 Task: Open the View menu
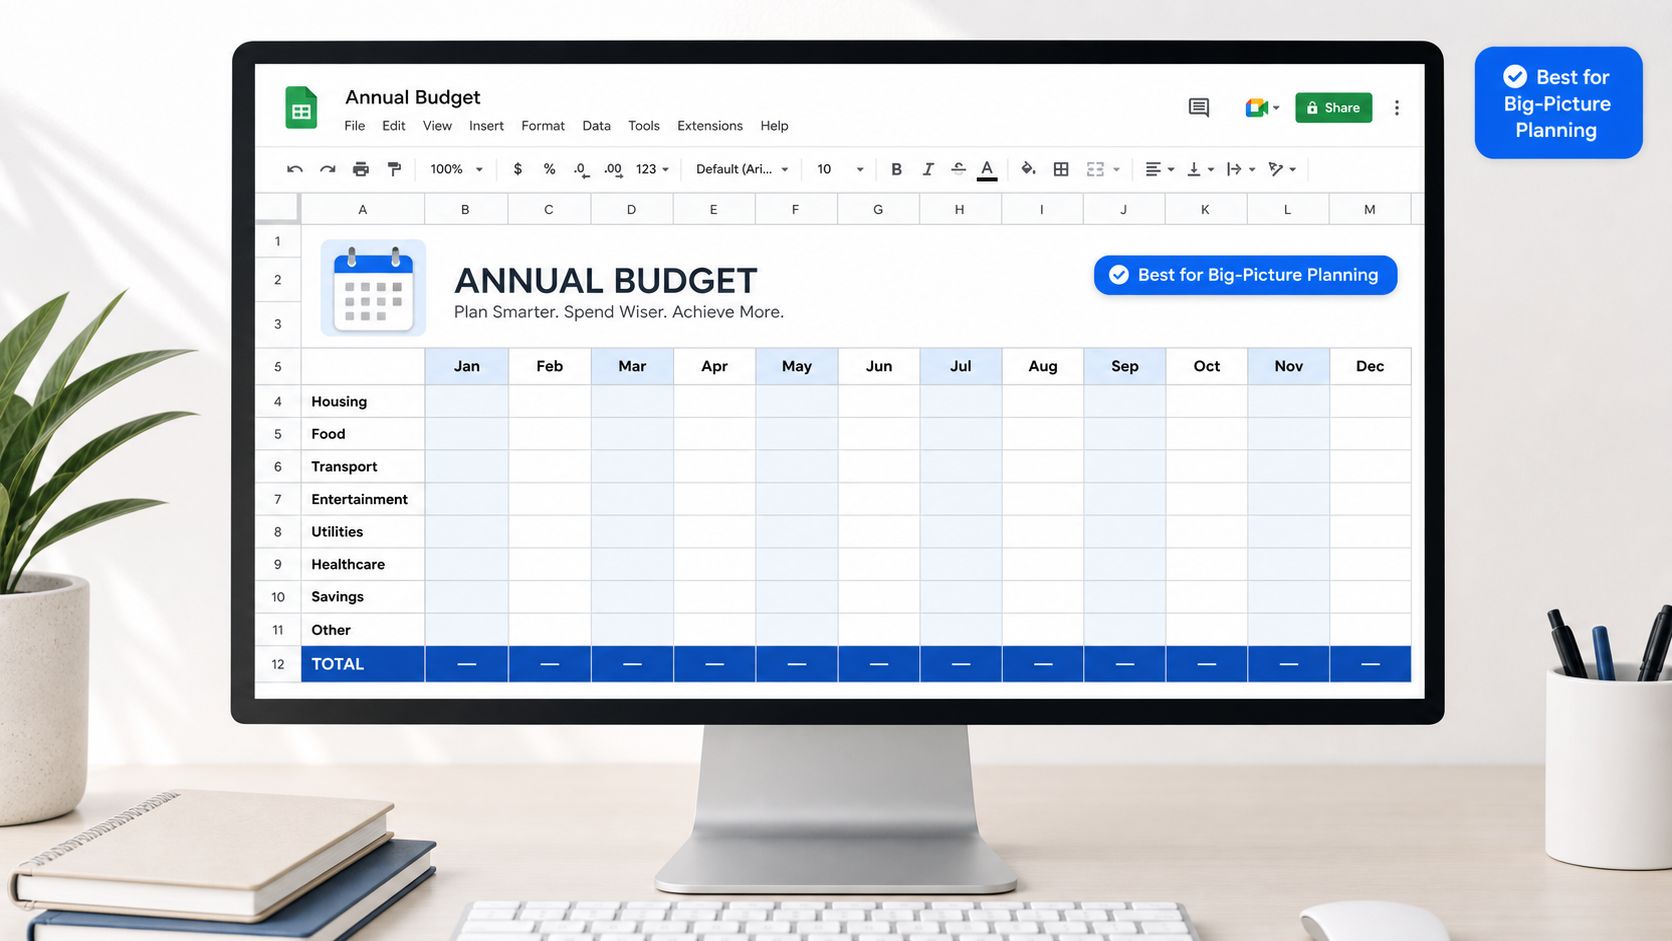click(x=437, y=126)
